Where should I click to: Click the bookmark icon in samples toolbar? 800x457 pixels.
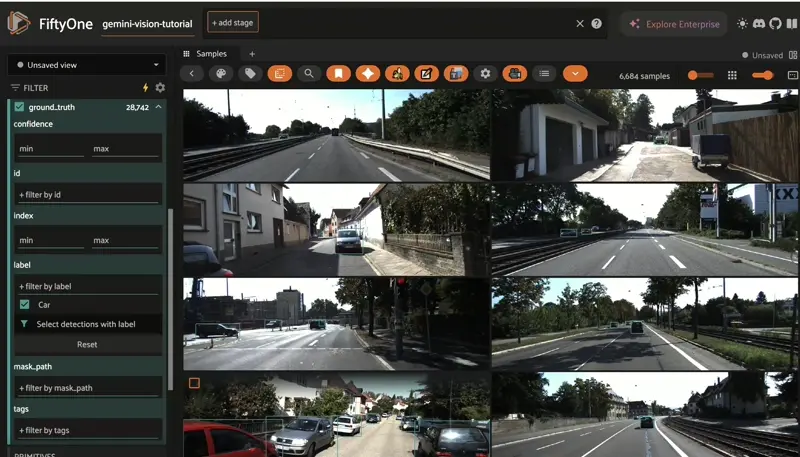click(x=338, y=74)
